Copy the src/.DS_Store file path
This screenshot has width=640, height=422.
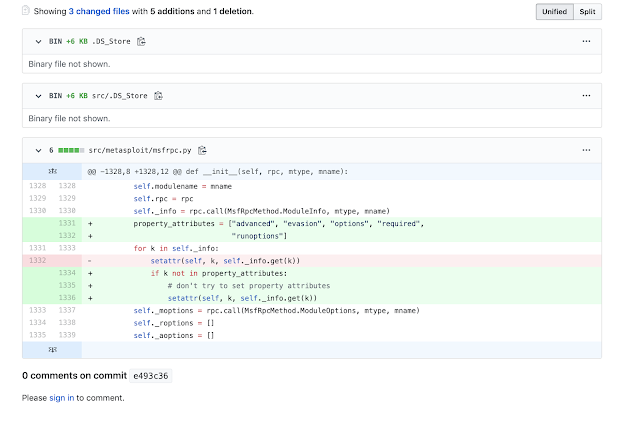click(x=158, y=96)
